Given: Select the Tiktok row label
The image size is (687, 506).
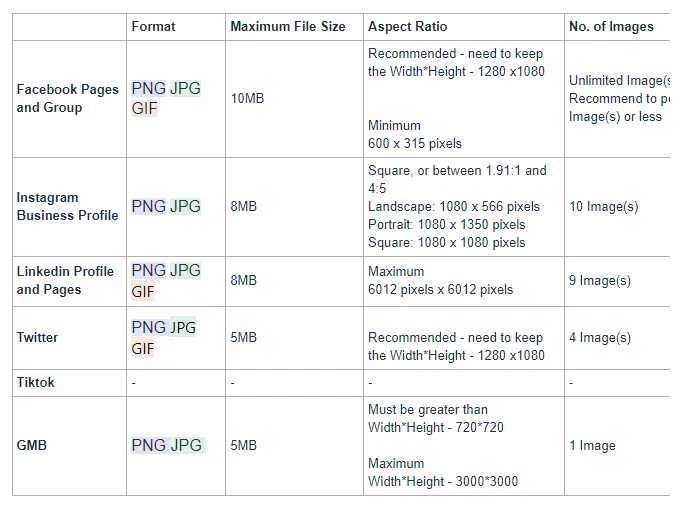Looking at the screenshot, I should [36, 383].
